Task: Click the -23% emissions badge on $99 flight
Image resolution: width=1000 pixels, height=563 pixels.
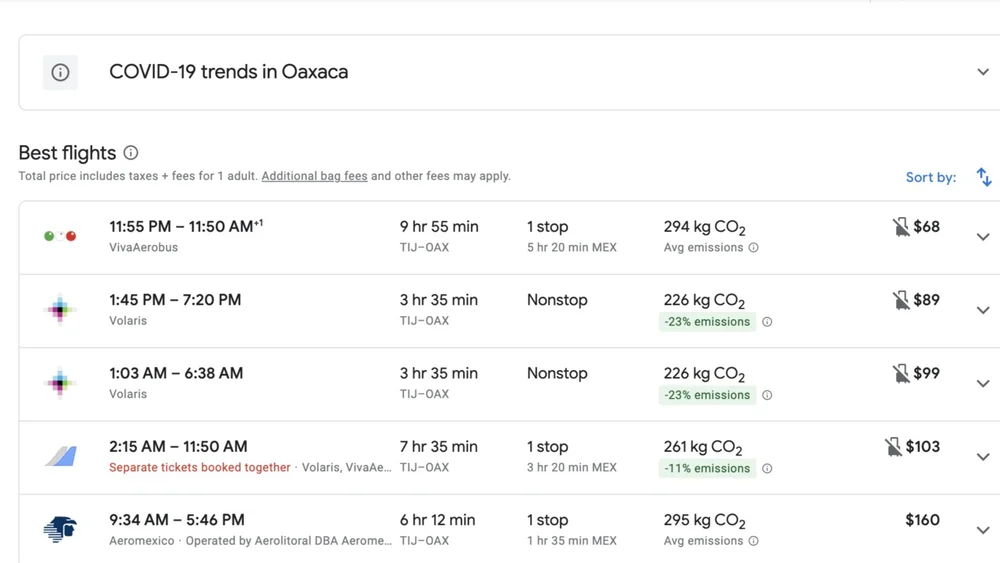Action: pyautogui.click(x=707, y=395)
